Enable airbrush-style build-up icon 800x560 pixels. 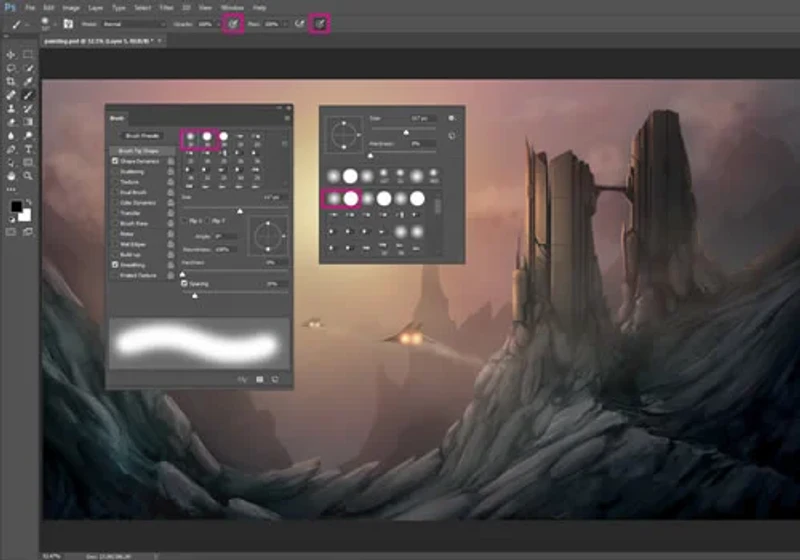click(300, 24)
